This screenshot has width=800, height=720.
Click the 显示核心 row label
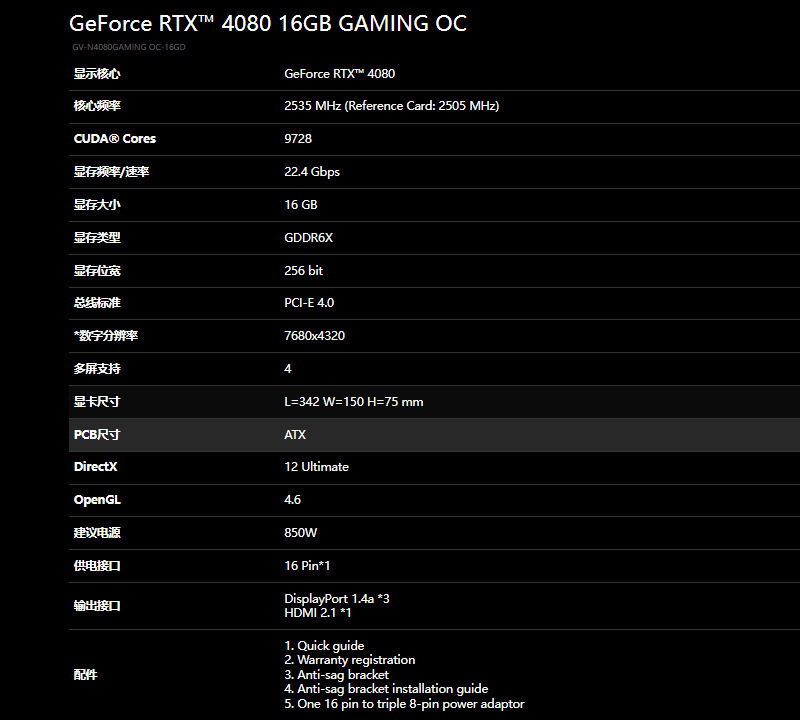pos(97,73)
